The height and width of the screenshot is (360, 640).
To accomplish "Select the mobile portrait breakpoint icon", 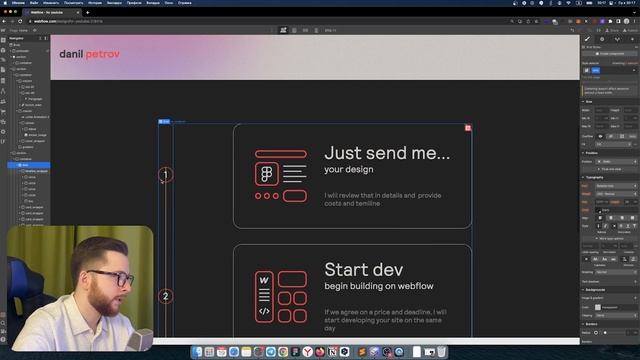I will (x=316, y=30).
